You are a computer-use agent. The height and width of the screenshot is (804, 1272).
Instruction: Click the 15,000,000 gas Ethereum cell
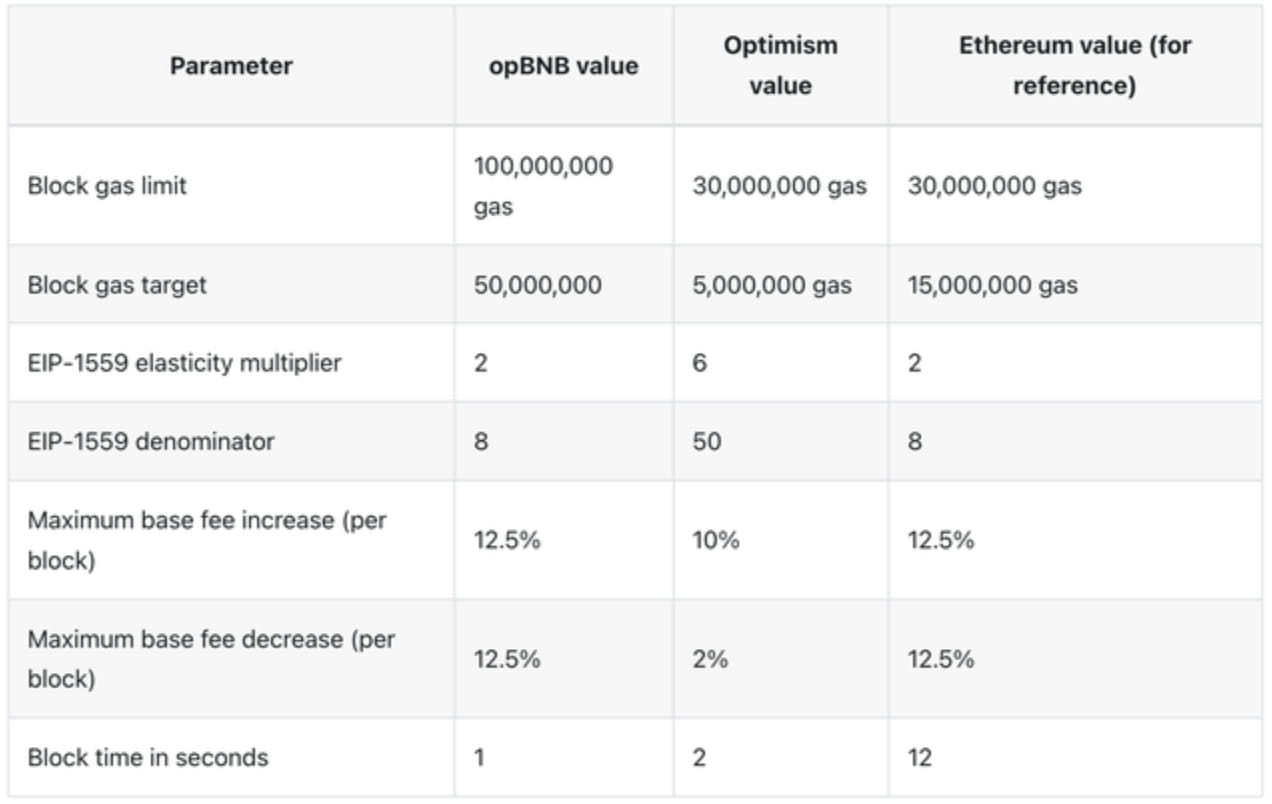[x=993, y=285]
